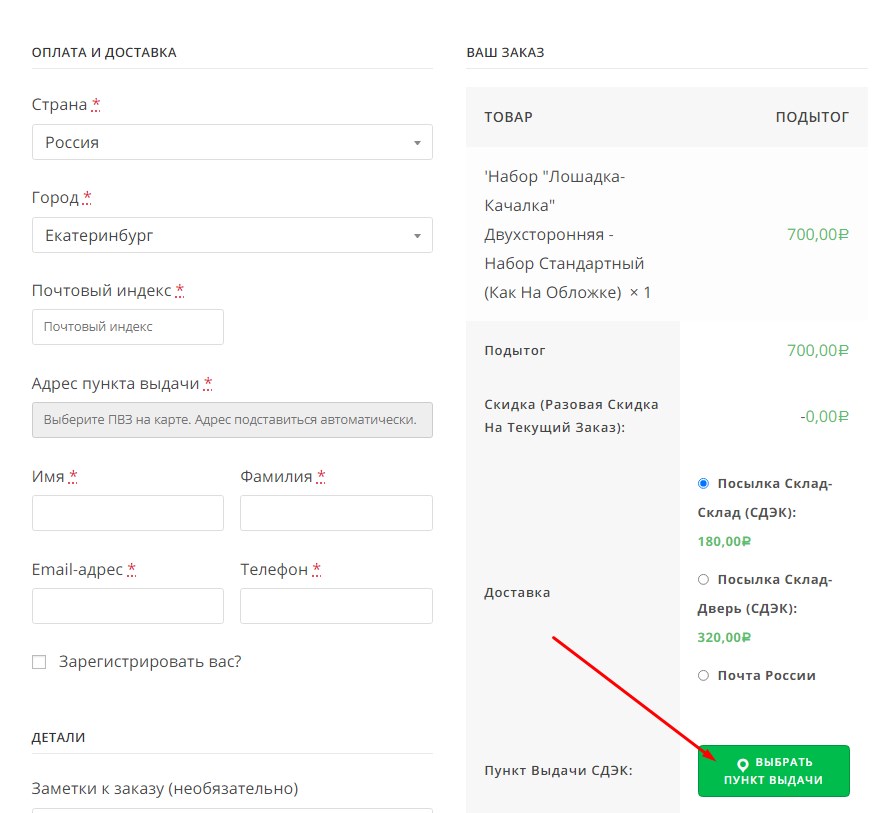Open the Страна dropdown showing Россия
This screenshot has width=895, height=813.
click(x=232, y=142)
